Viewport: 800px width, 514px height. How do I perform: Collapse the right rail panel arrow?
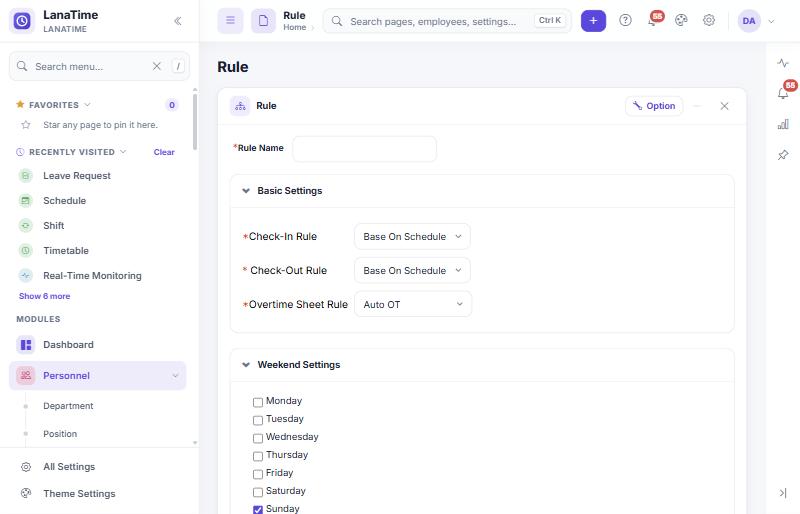pos(783,493)
